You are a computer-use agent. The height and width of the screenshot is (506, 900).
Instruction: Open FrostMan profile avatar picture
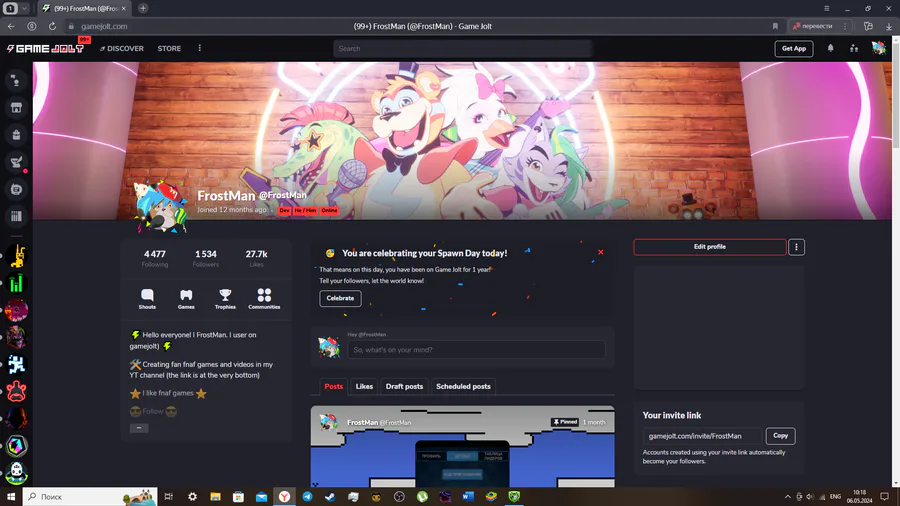pos(161,208)
